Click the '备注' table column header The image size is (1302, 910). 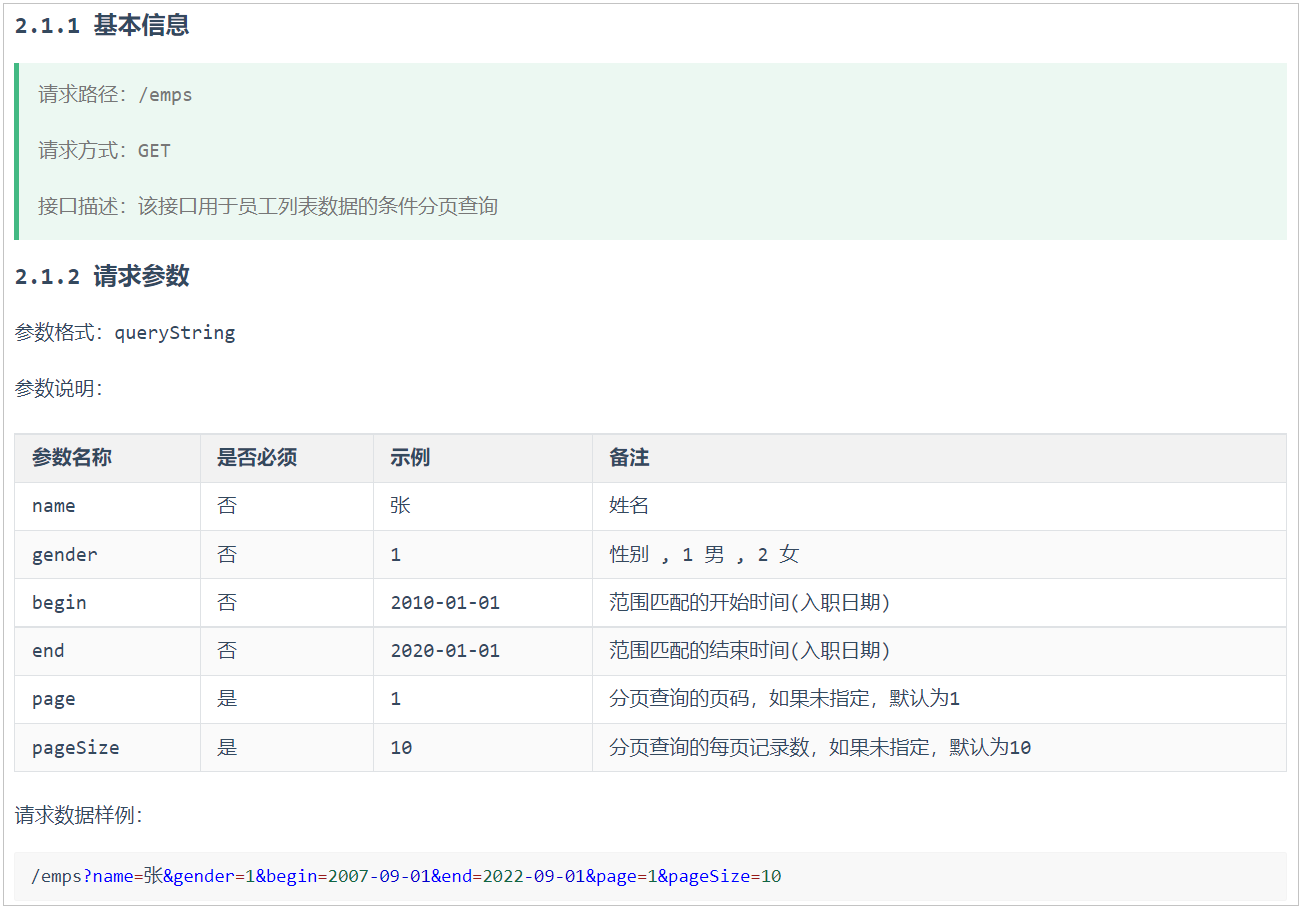tap(629, 458)
